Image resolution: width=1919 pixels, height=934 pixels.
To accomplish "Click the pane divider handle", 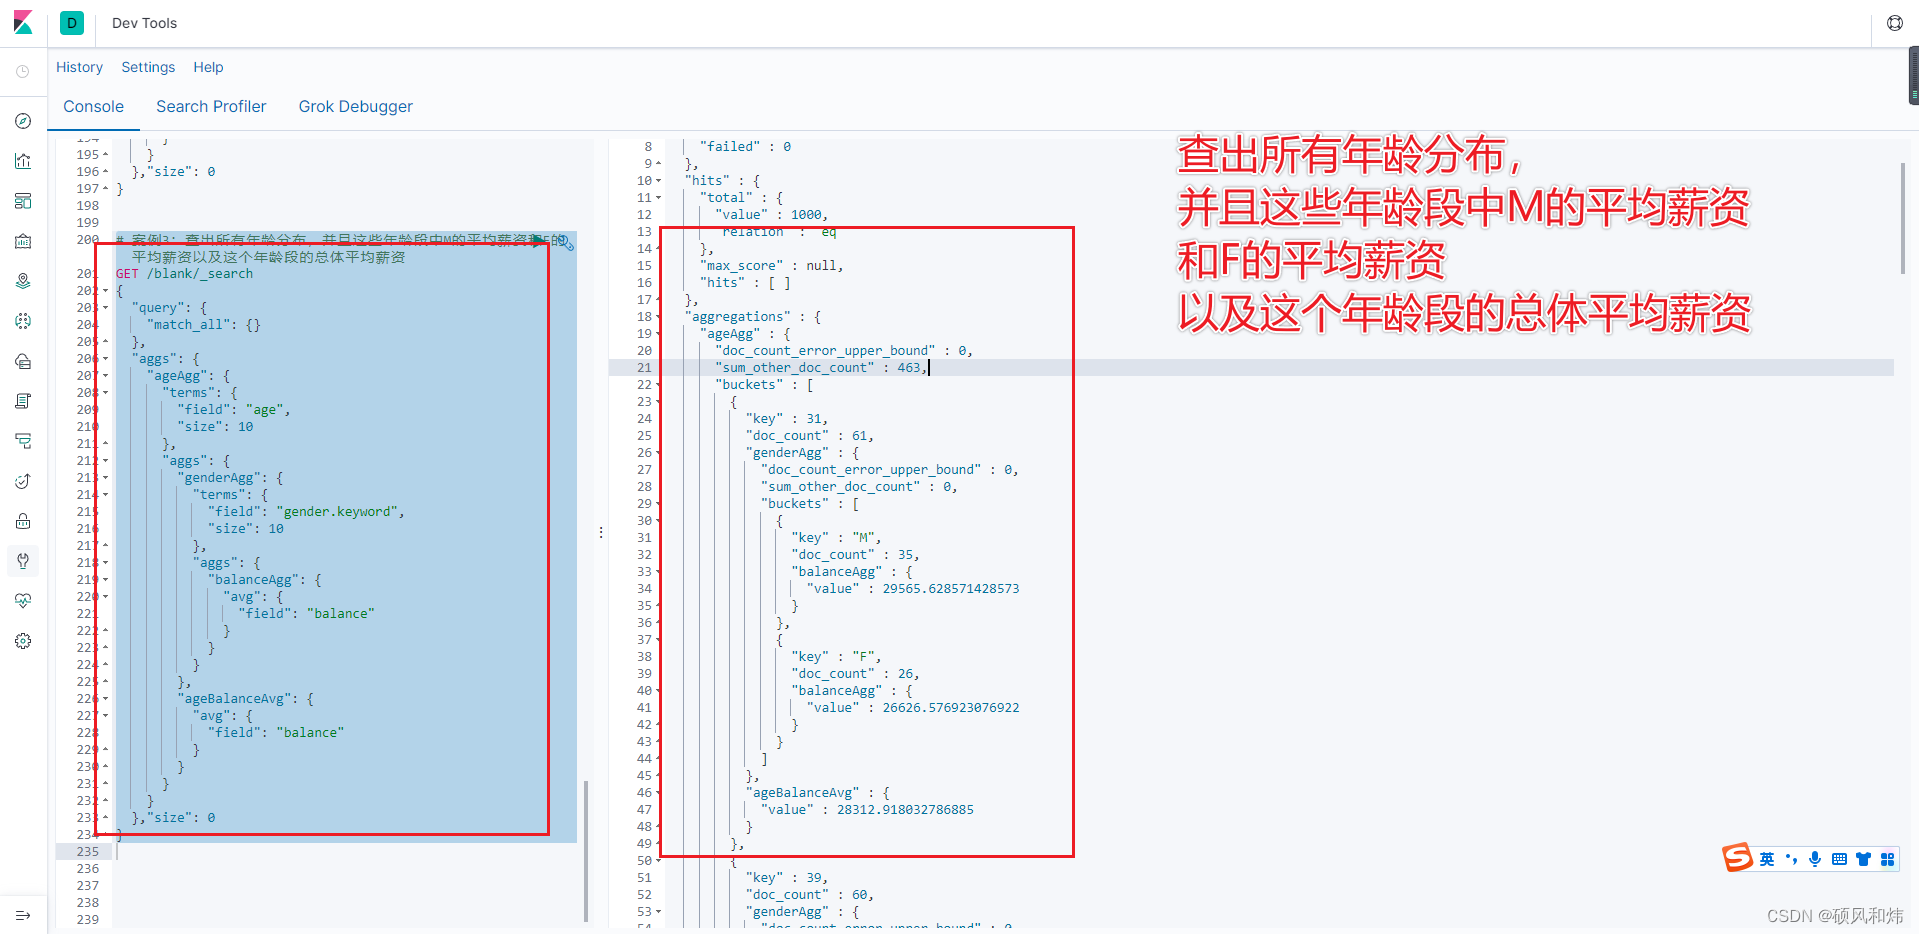I will 601,532.
